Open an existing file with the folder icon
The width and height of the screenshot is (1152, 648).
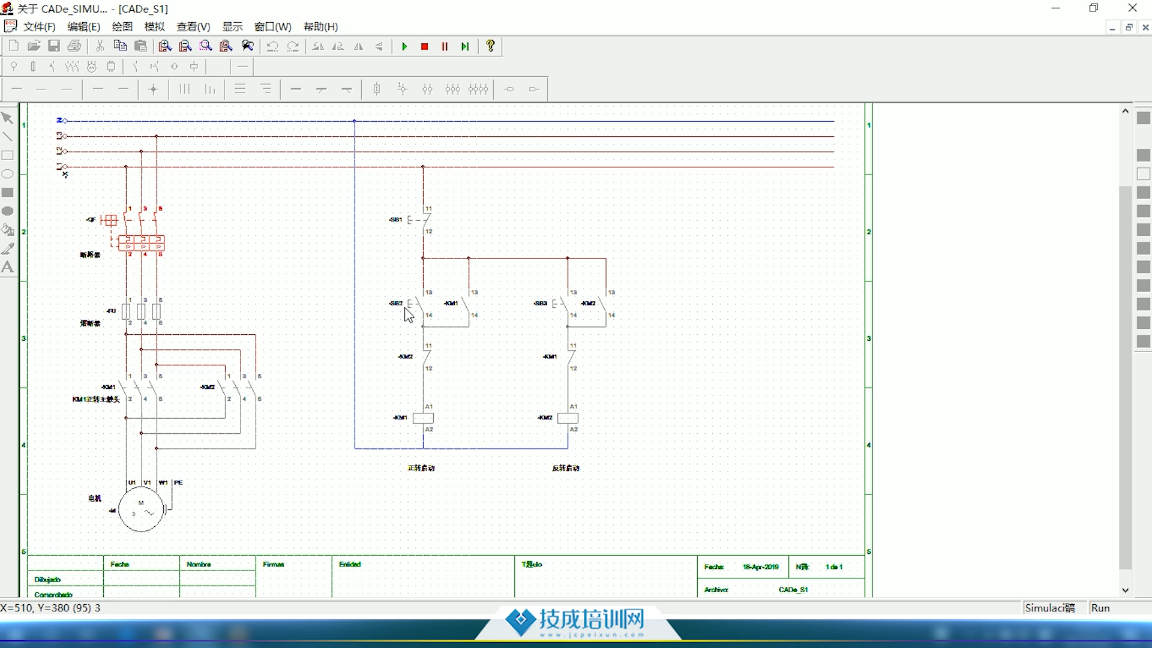click(34, 46)
